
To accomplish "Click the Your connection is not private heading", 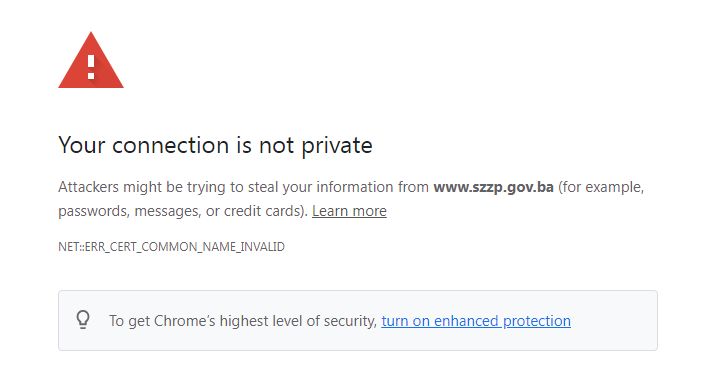I will tap(215, 145).
